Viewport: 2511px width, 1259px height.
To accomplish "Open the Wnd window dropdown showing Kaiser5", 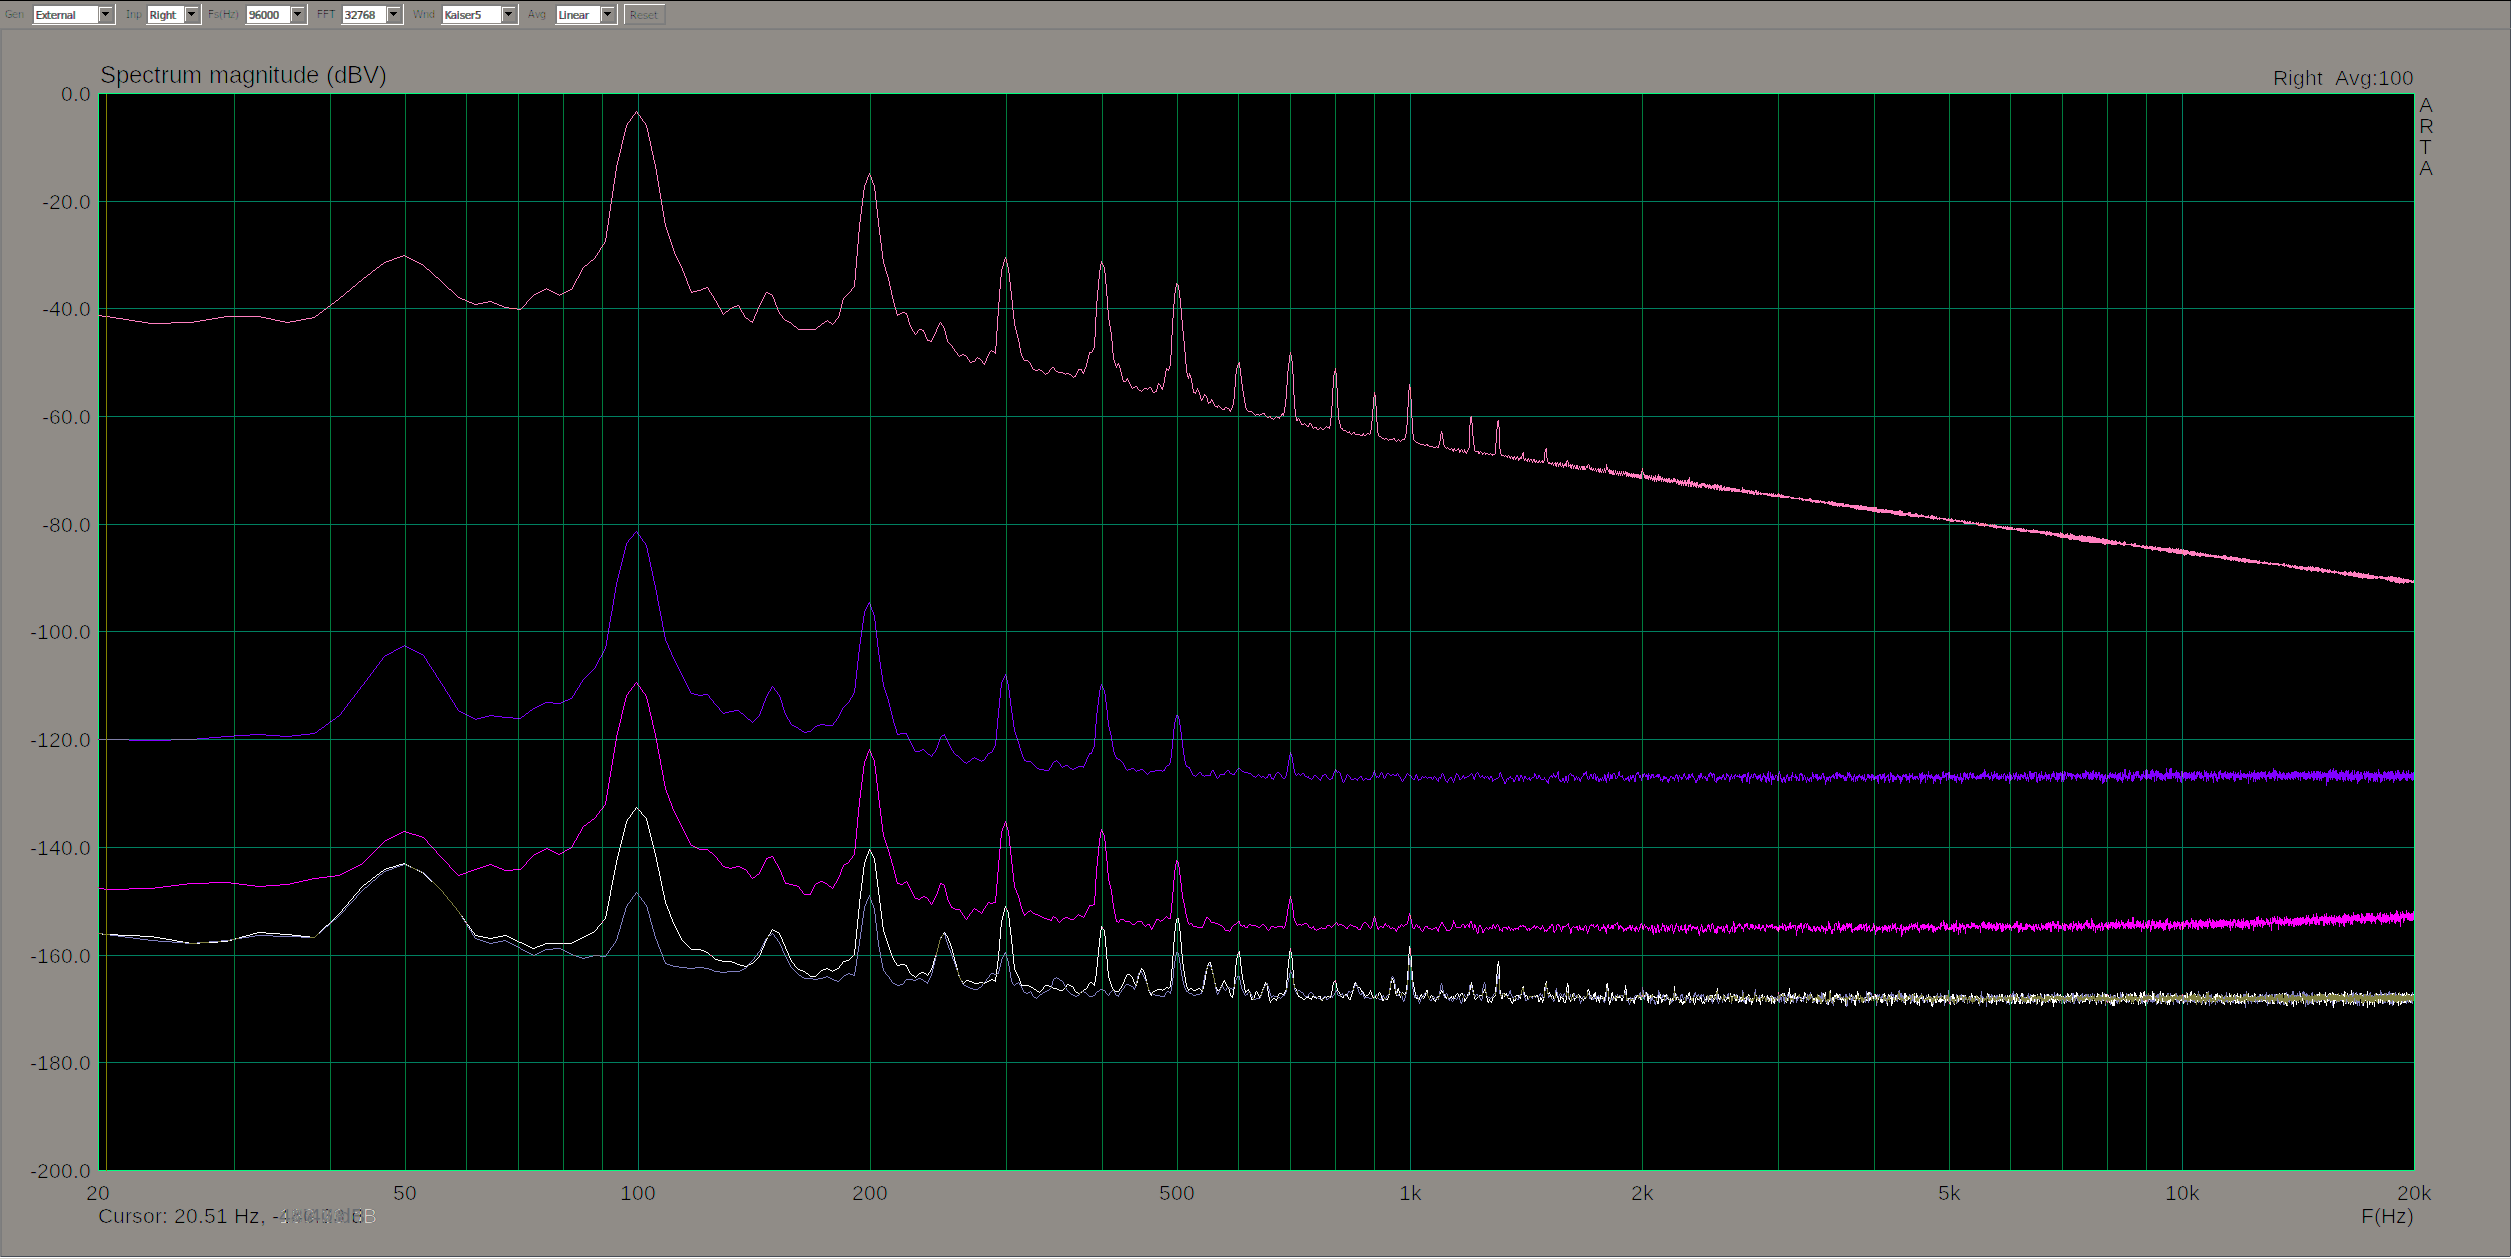I will 480,15.
